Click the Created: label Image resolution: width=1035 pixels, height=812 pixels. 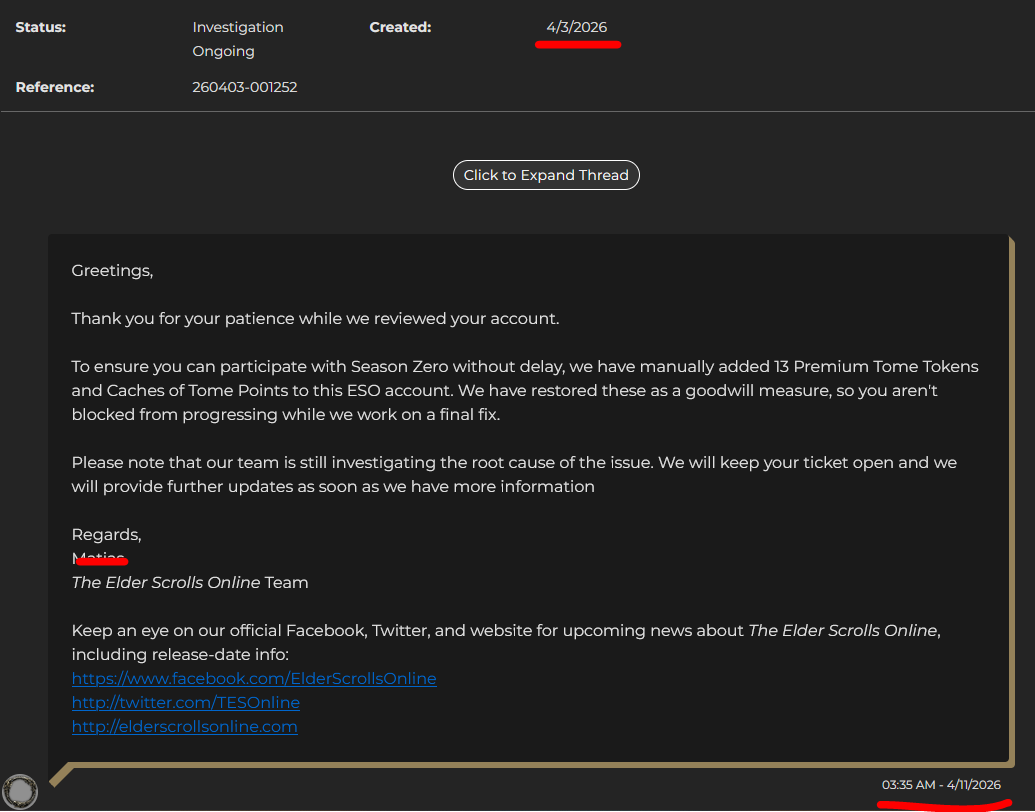coord(400,27)
